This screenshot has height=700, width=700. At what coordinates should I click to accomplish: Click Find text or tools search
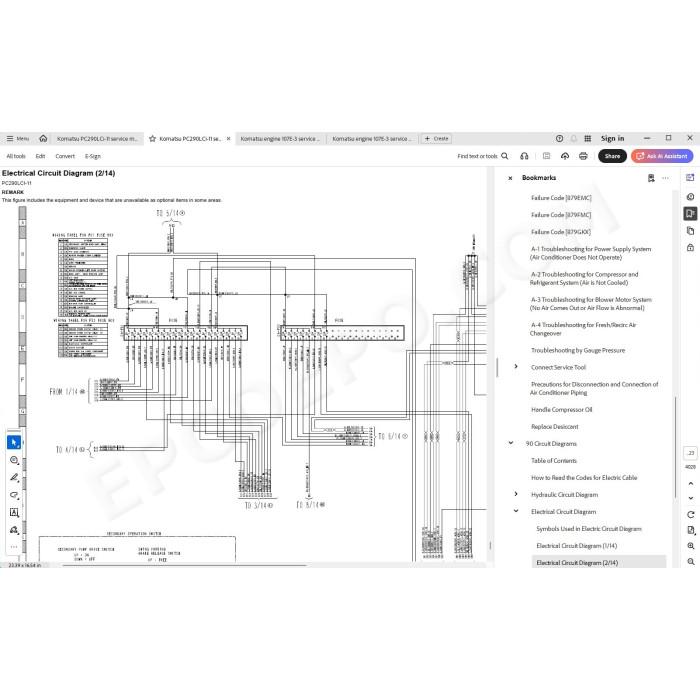pyautogui.click(x=483, y=156)
